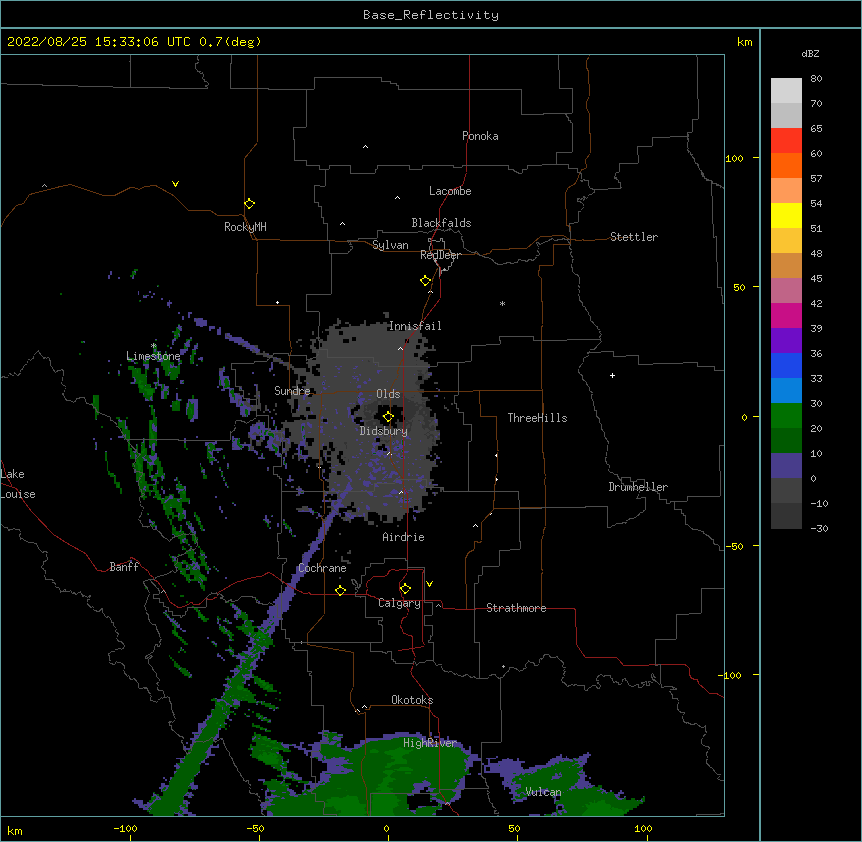
Task: Click the dBZ legend heading
Action: (810, 54)
